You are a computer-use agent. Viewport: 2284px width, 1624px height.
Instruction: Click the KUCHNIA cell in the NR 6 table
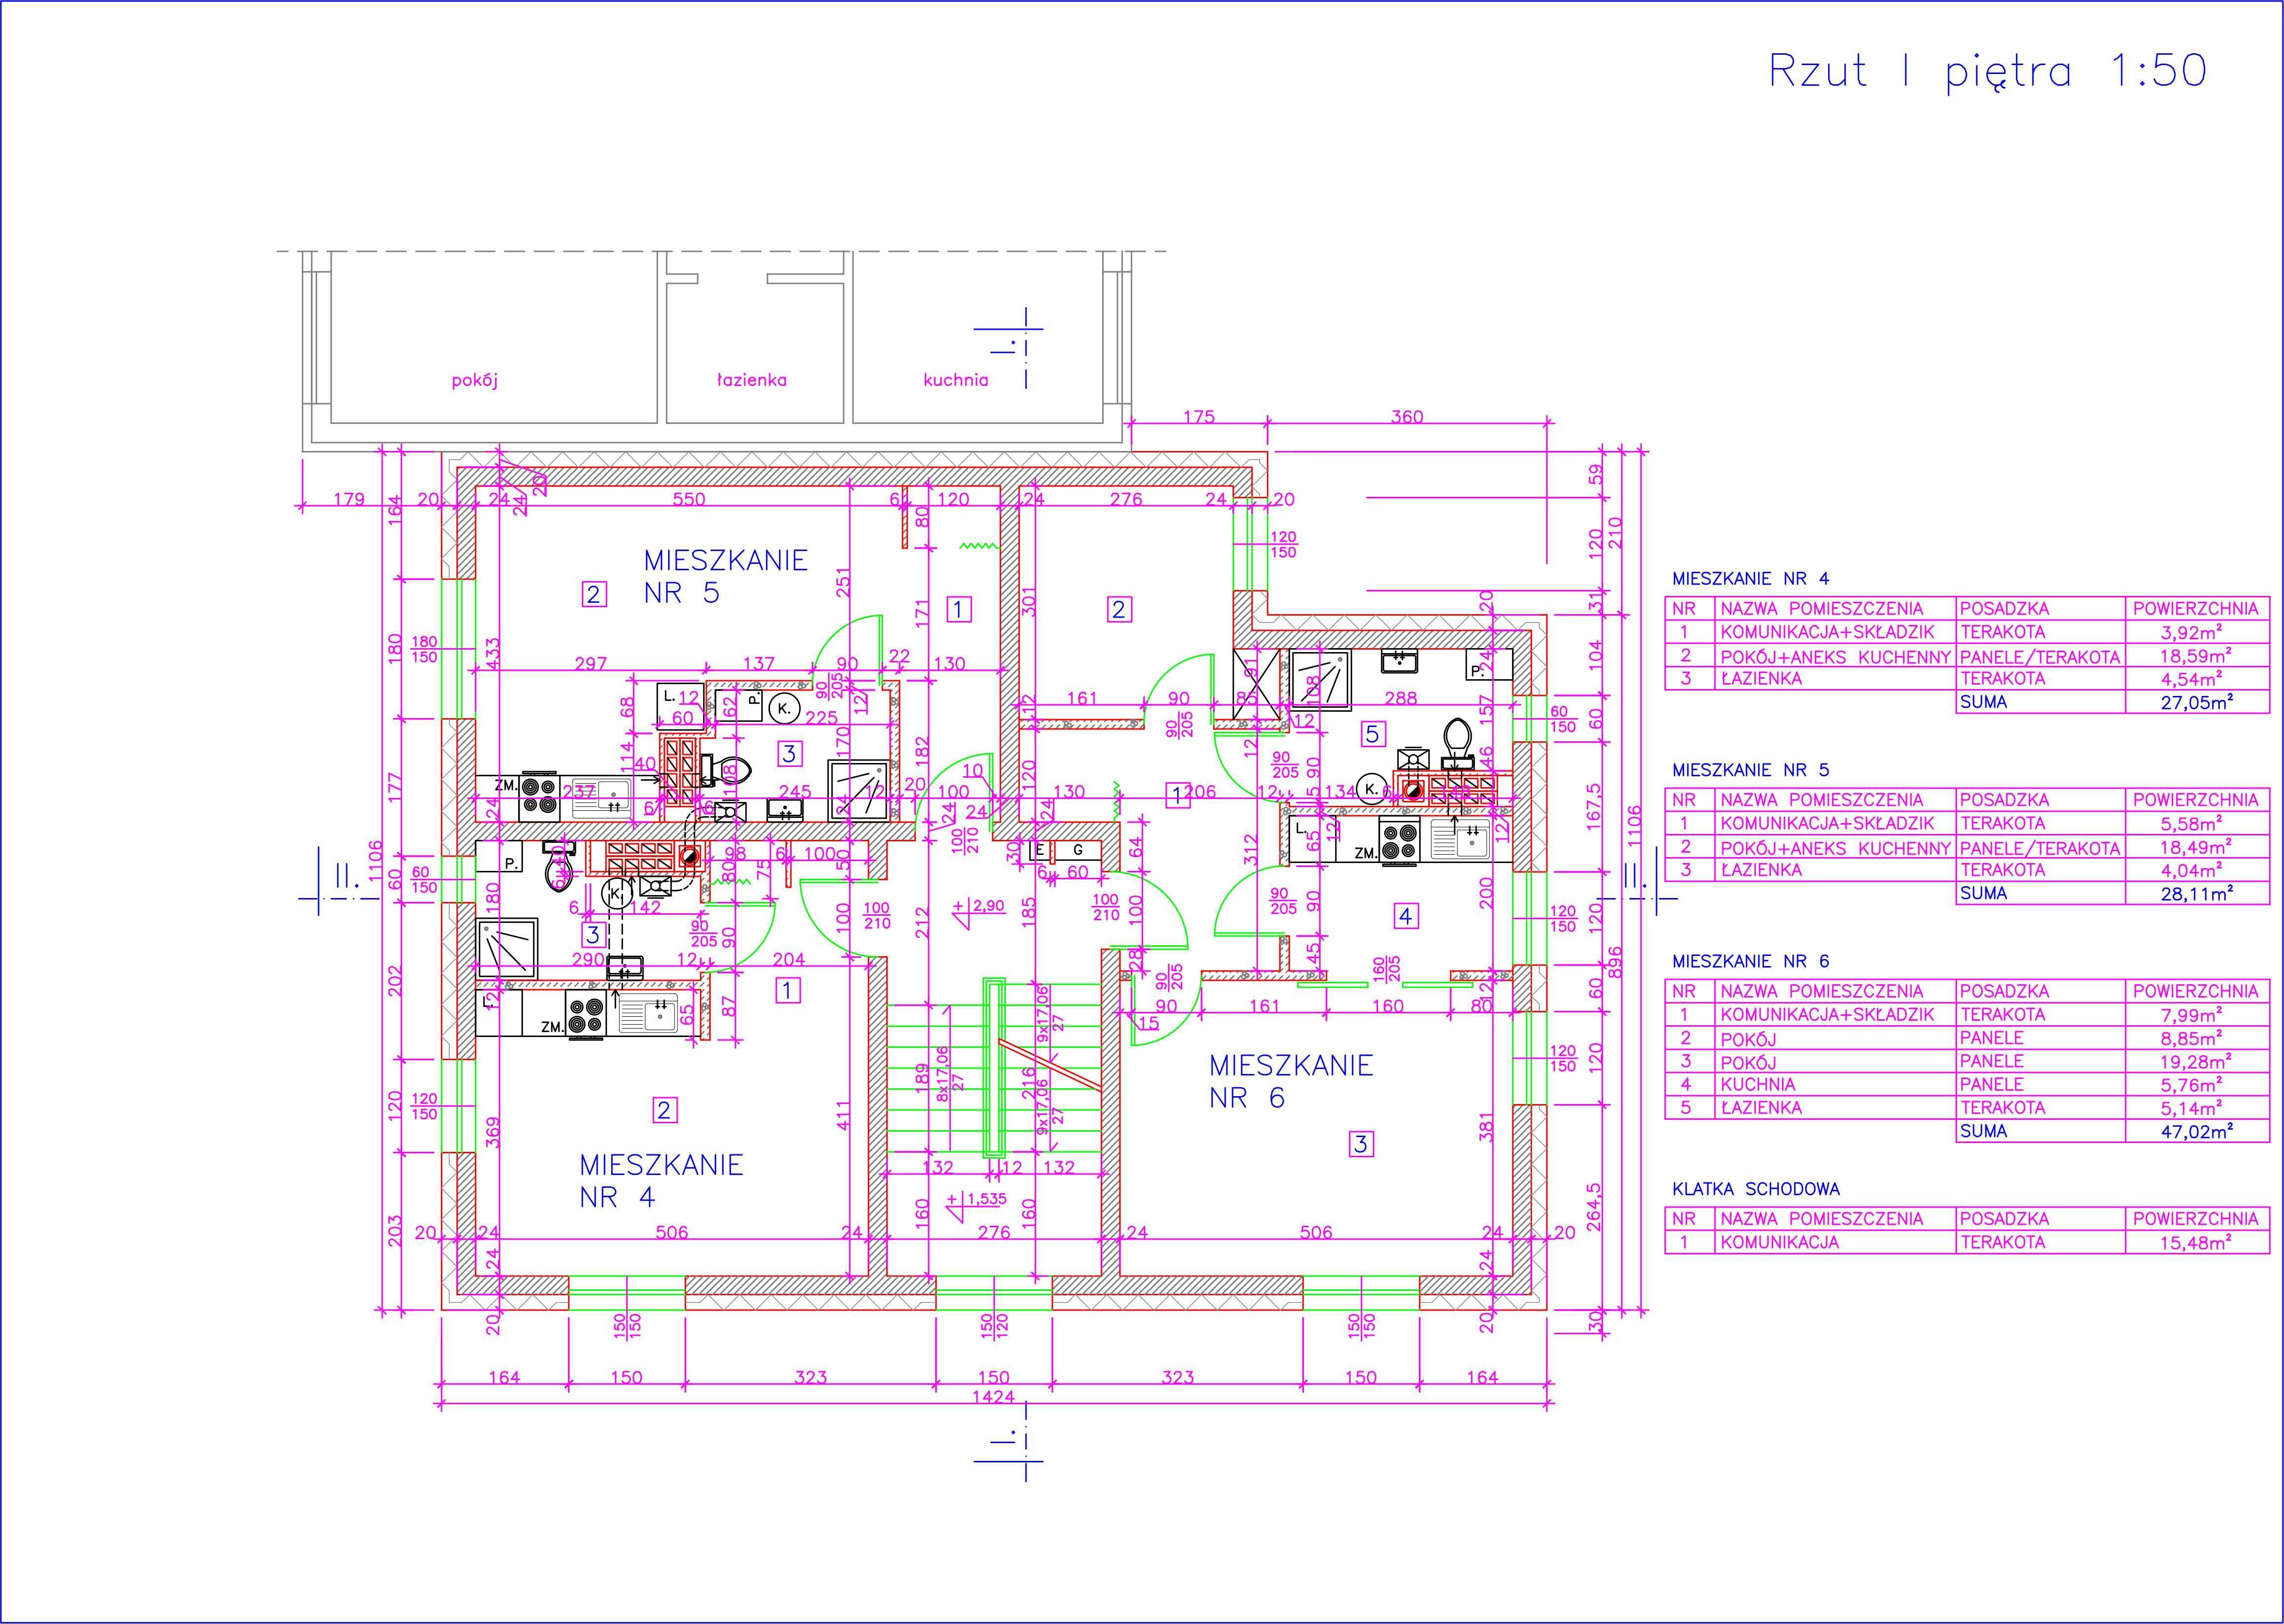1835,1085
